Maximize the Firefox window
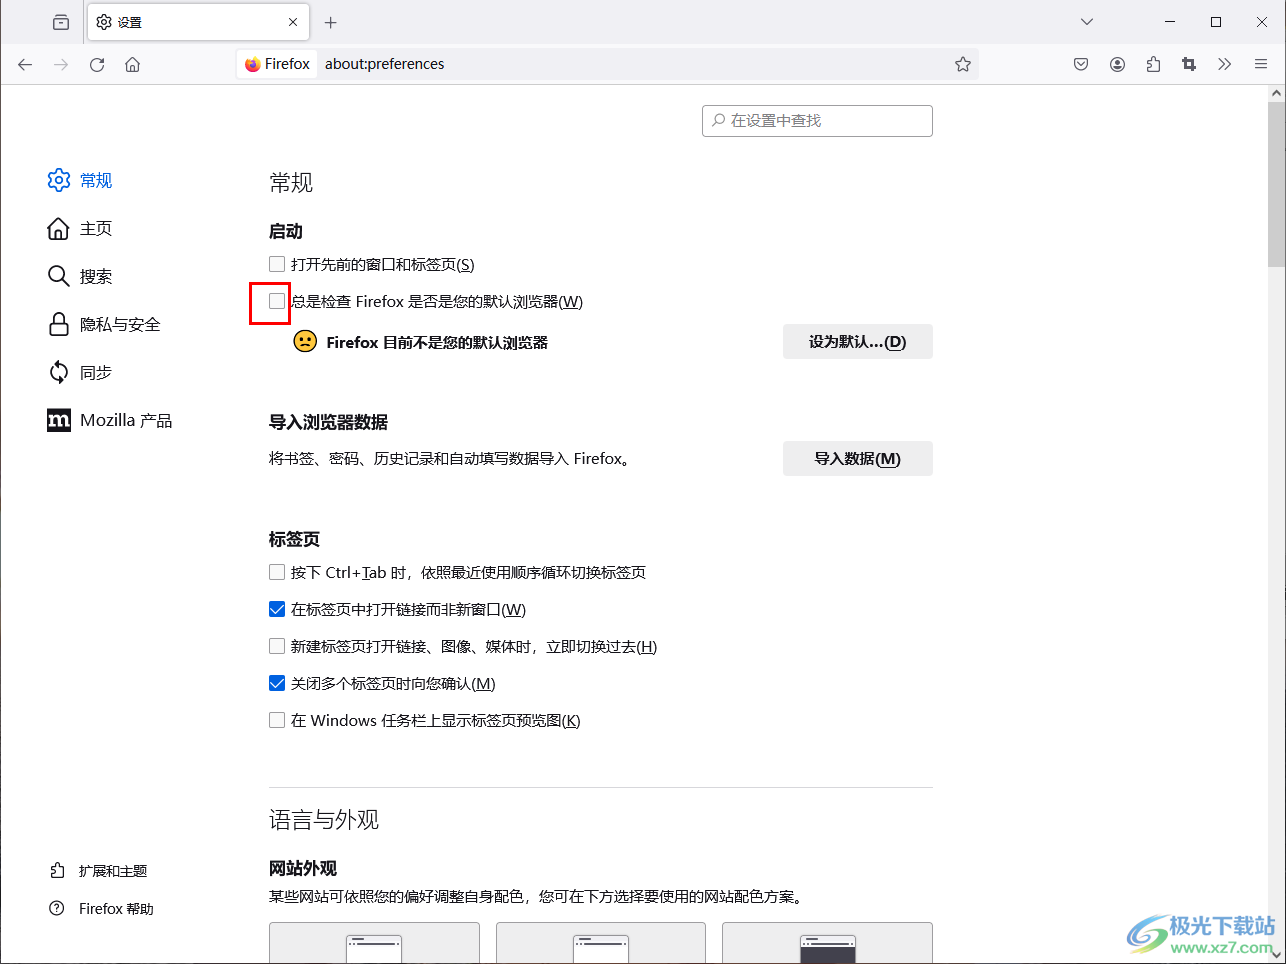The height and width of the screenshot is (964, 1286). 1216,22
